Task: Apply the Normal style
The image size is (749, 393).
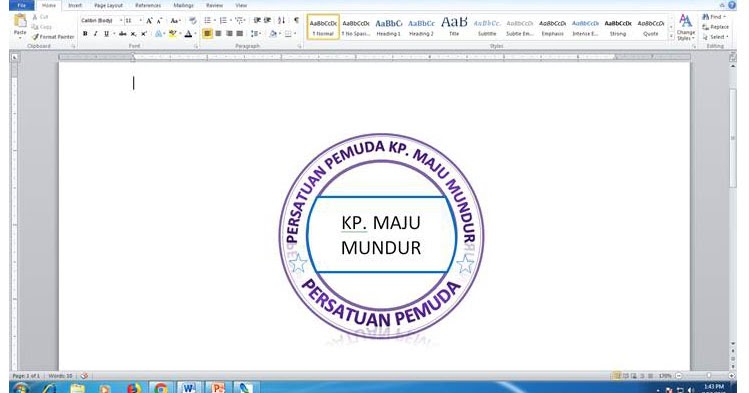Action: pyautogui.click(x=323, y=27)
